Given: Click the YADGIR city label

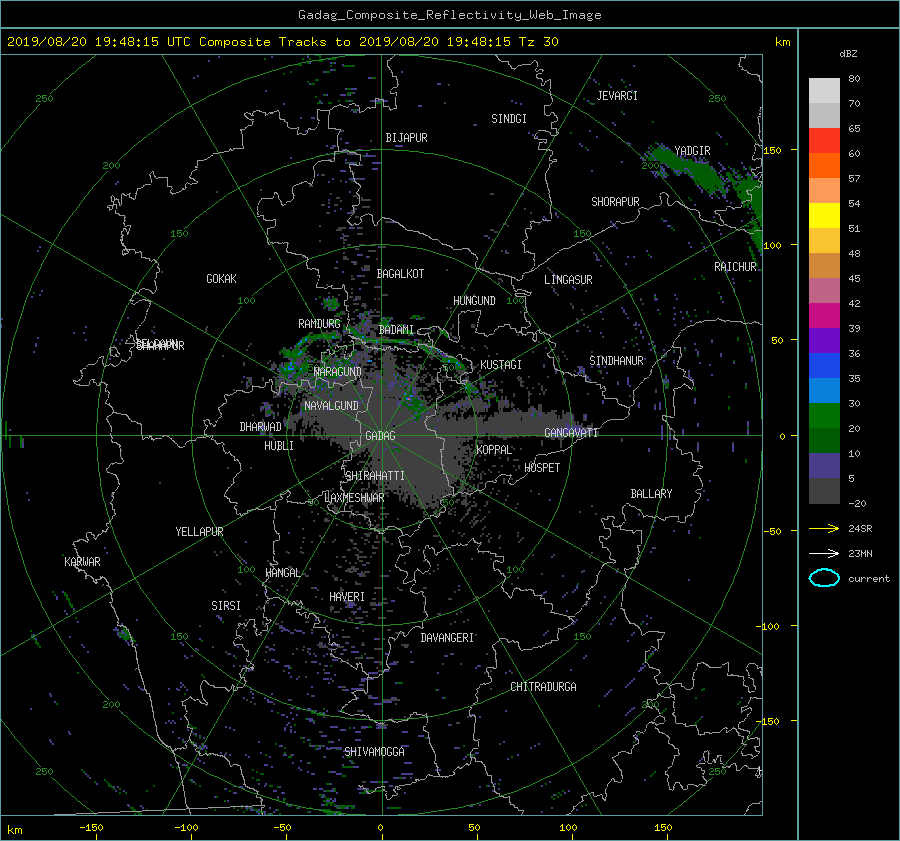Looking at the screenshot, I should pos(692,151).
